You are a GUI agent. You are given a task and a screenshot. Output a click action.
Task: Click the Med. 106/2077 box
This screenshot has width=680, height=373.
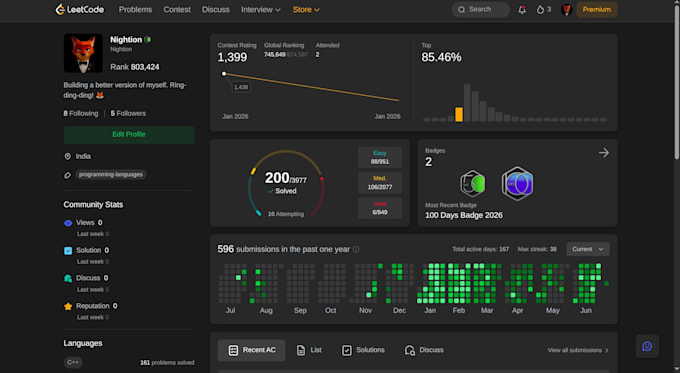[380, 183]
